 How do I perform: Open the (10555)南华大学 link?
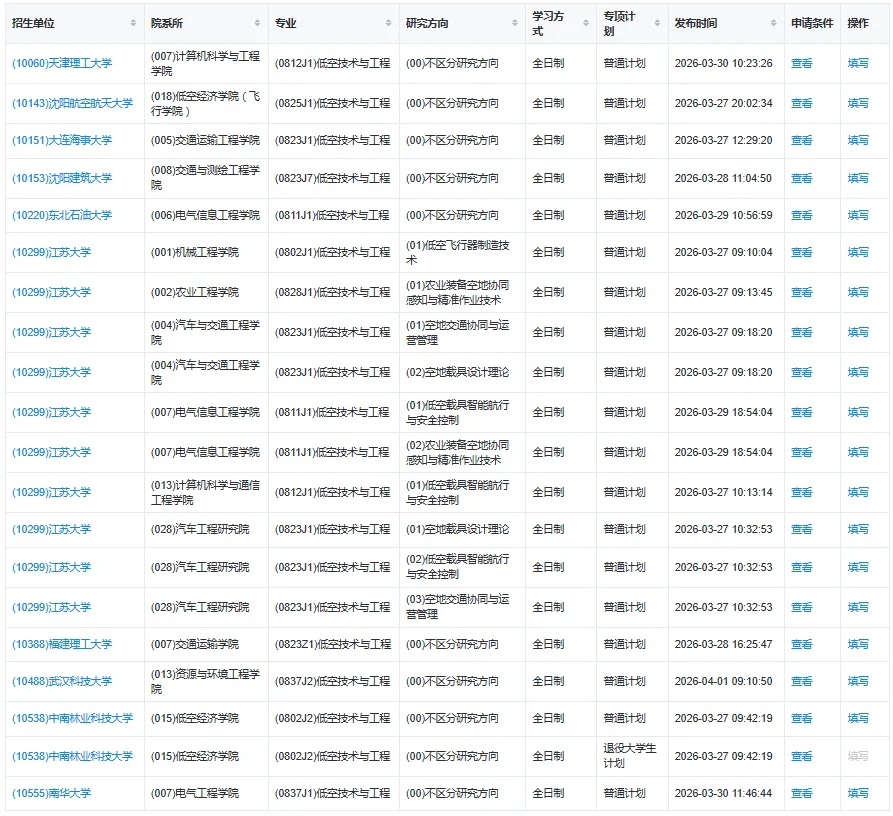(52, 793)
